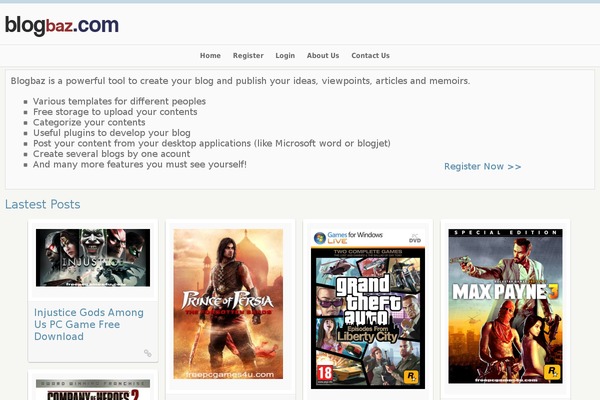
Task: Select About Us in the navigation bar
Action: pyautogui.click(x=323, y=56)
